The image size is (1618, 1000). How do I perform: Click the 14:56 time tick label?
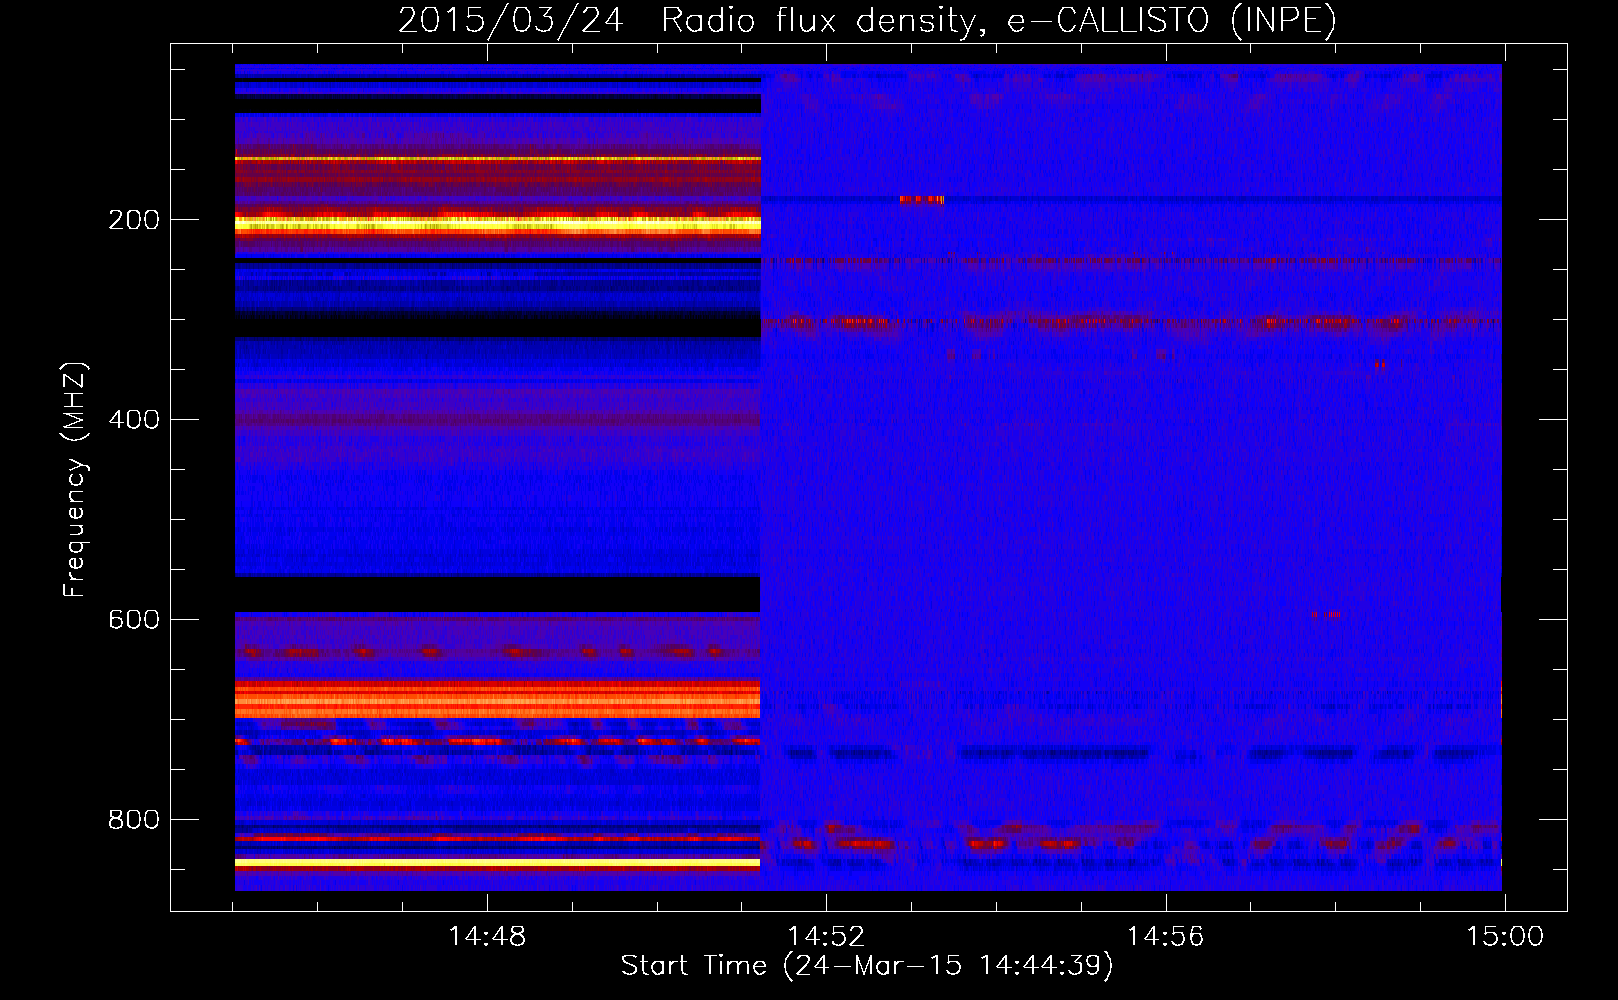pos(1165,937)
